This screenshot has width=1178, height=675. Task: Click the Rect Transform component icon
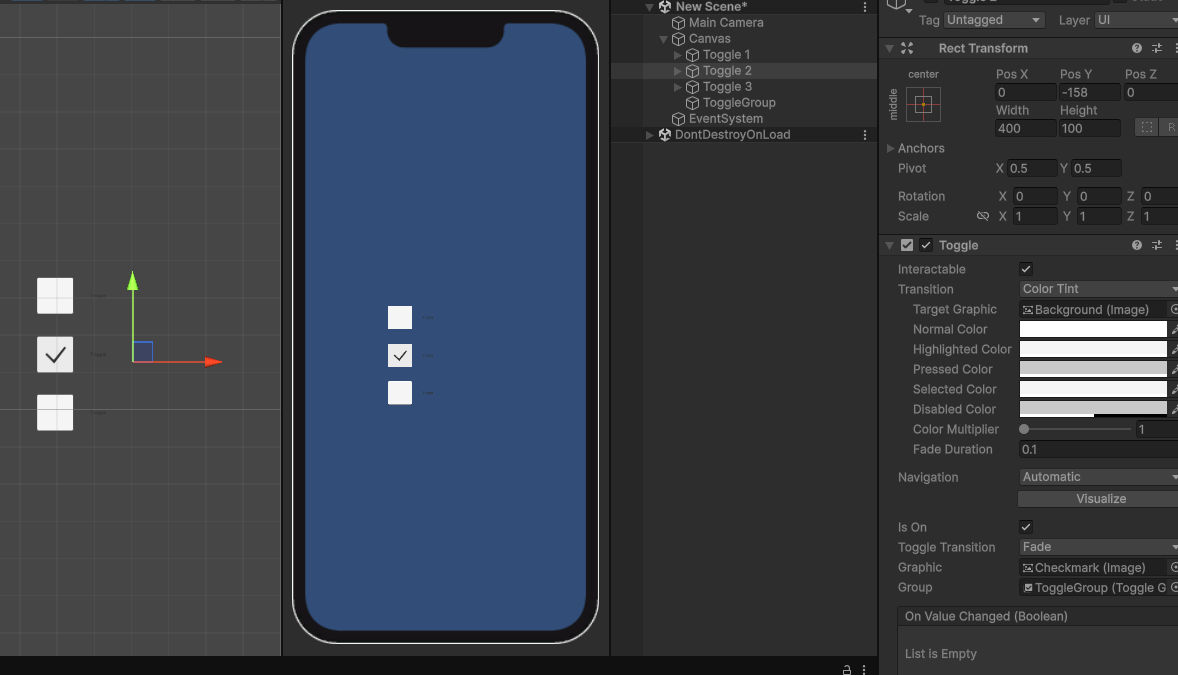(908, 48)
